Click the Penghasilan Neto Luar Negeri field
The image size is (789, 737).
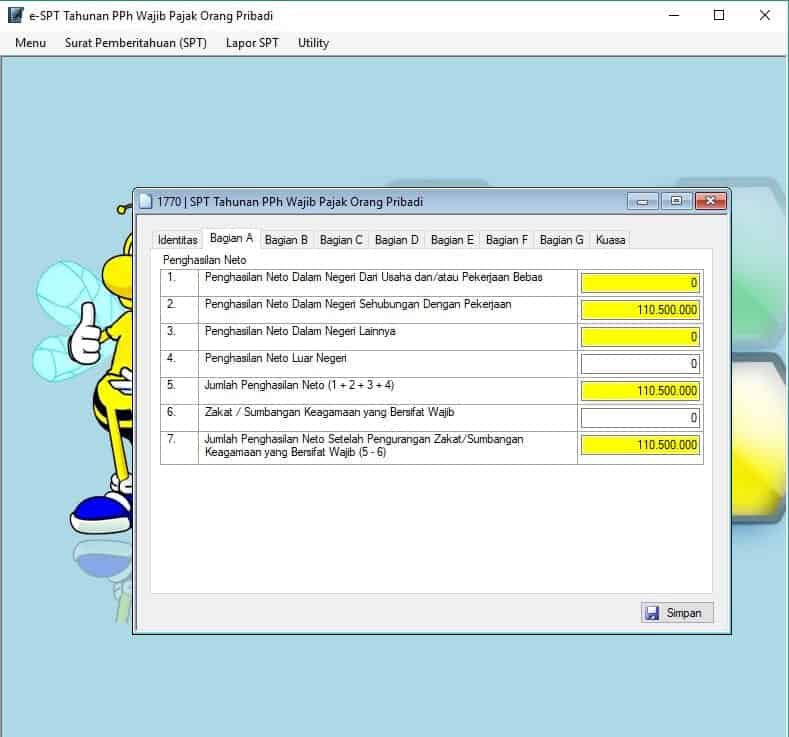tap(640, 364)
